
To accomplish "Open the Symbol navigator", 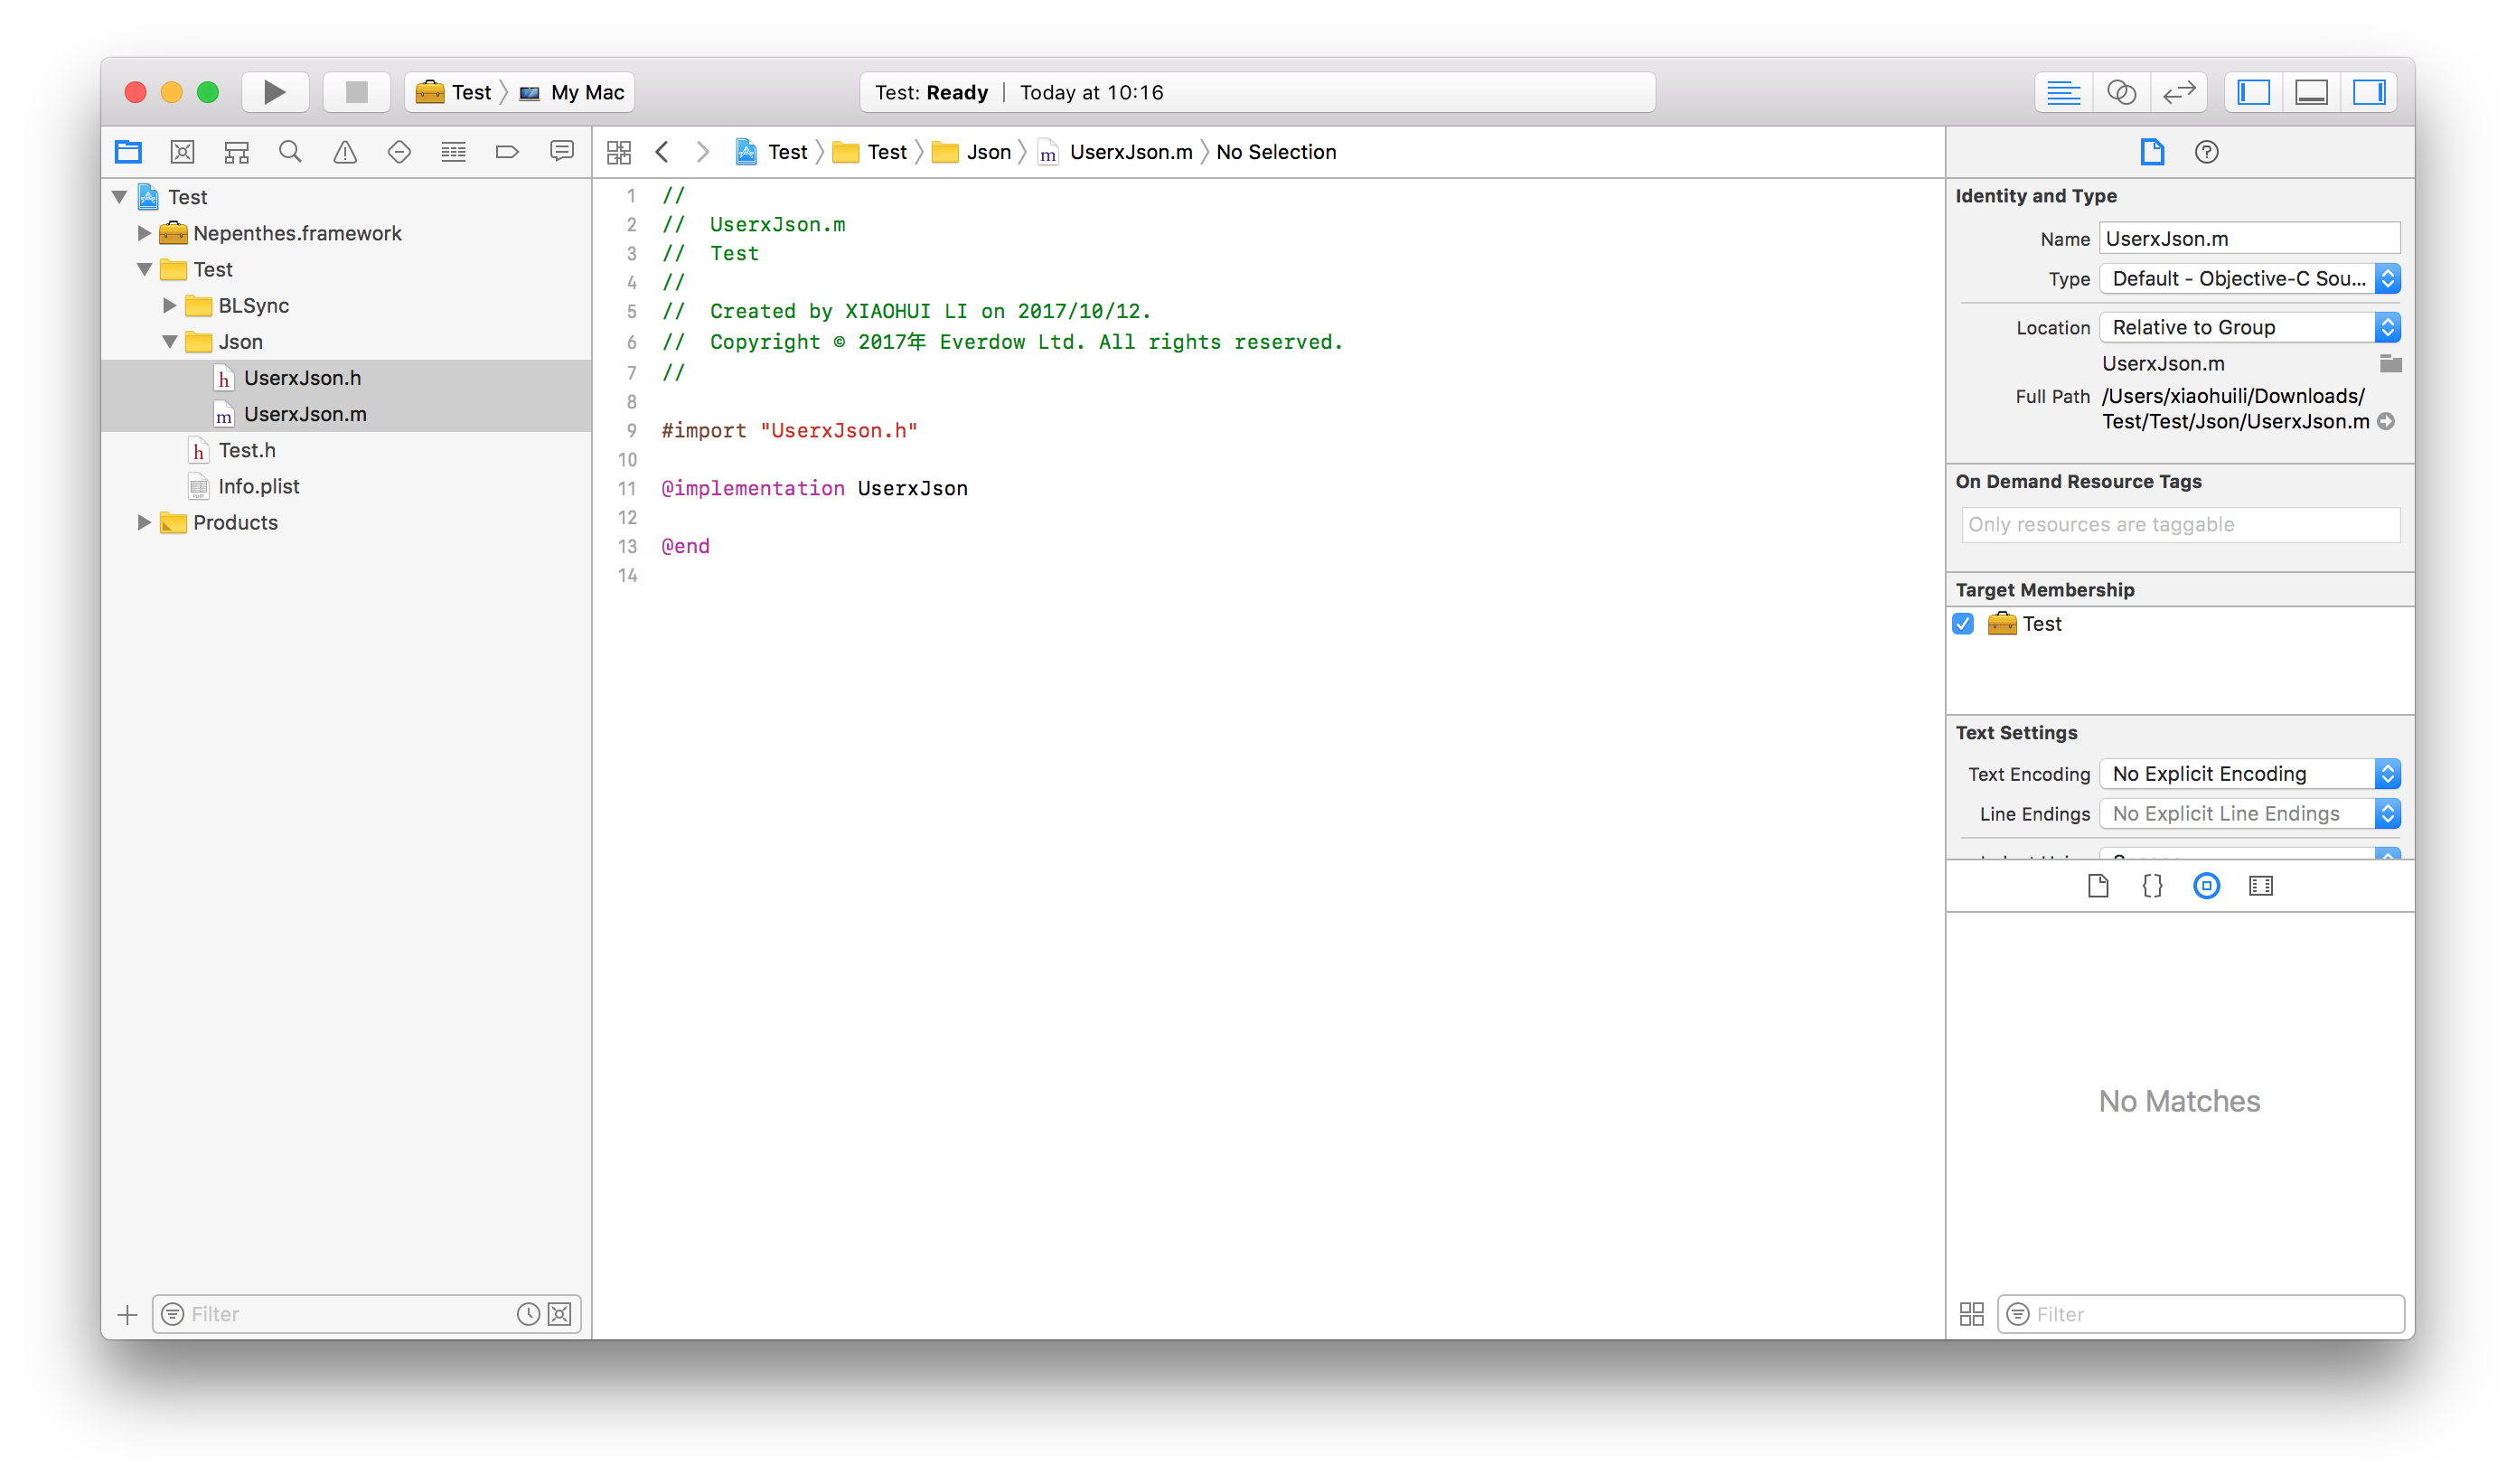I will [x=236, y=152].
